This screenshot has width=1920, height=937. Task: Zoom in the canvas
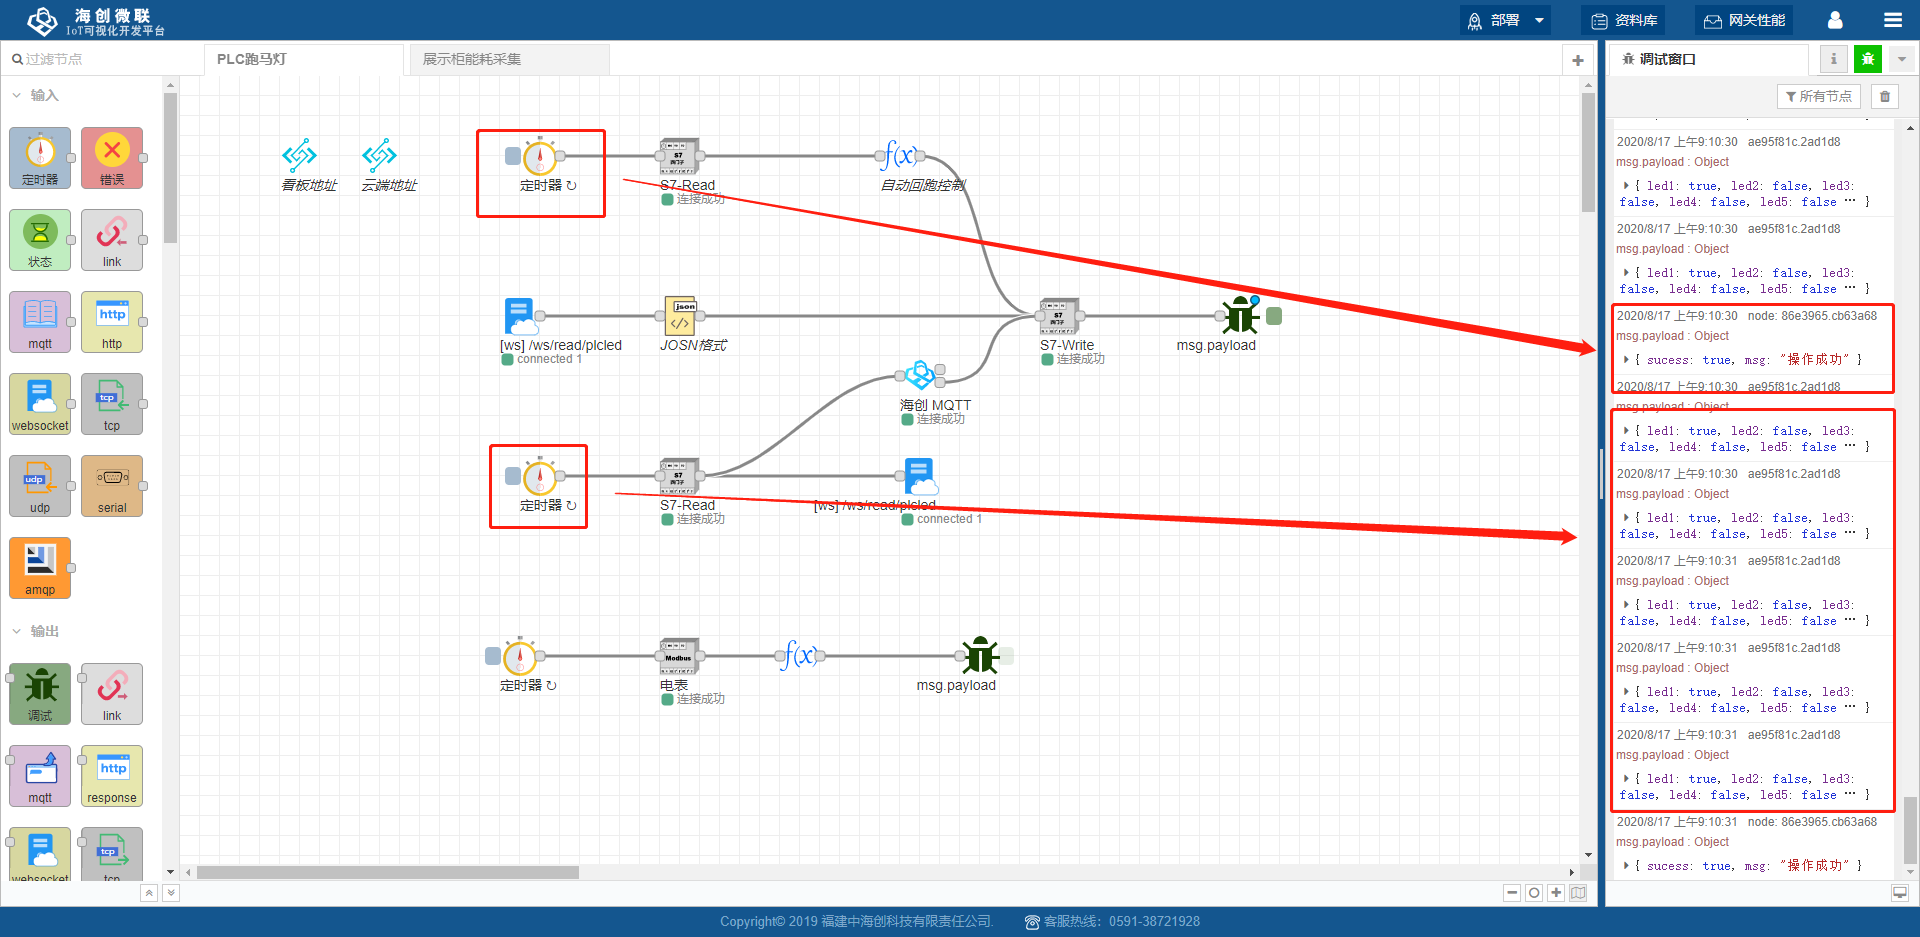coord(1556,893)
